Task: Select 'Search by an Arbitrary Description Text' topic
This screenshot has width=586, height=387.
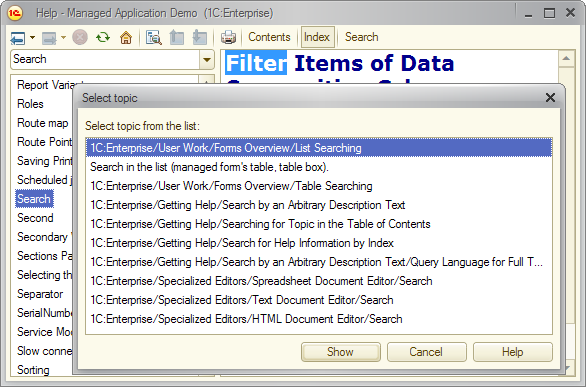Action: point(319,205)
